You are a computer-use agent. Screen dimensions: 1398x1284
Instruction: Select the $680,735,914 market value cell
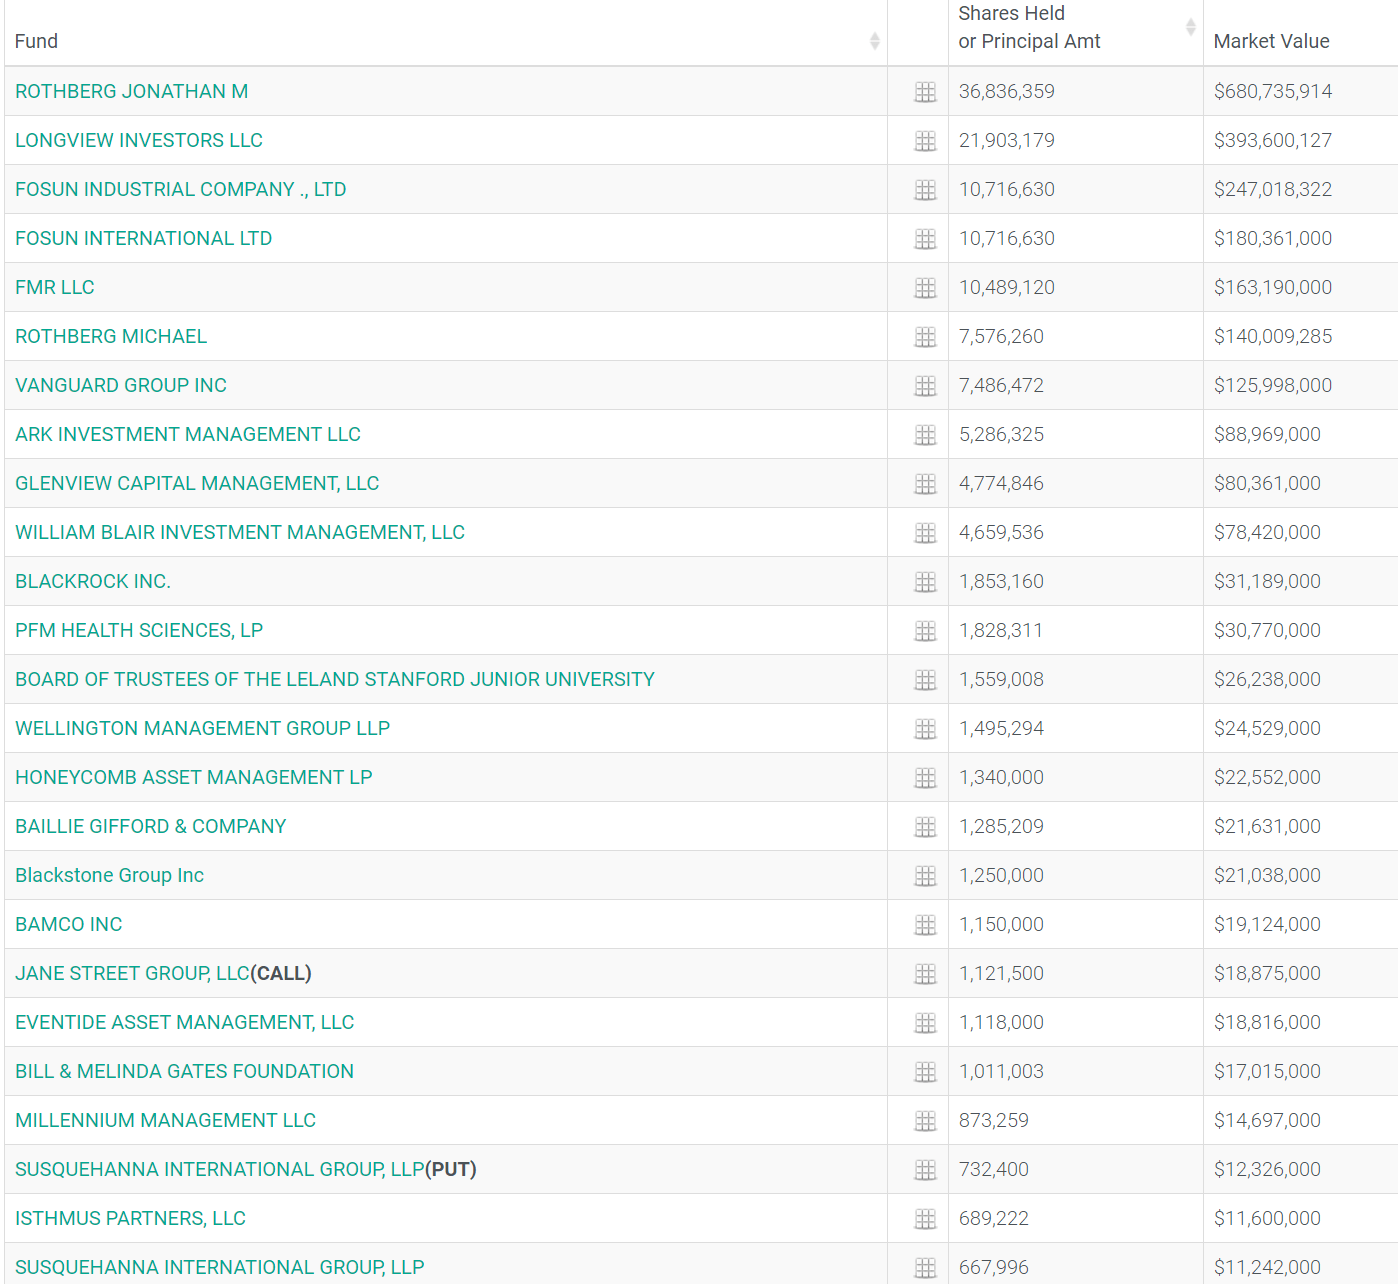click(1273, 91)
